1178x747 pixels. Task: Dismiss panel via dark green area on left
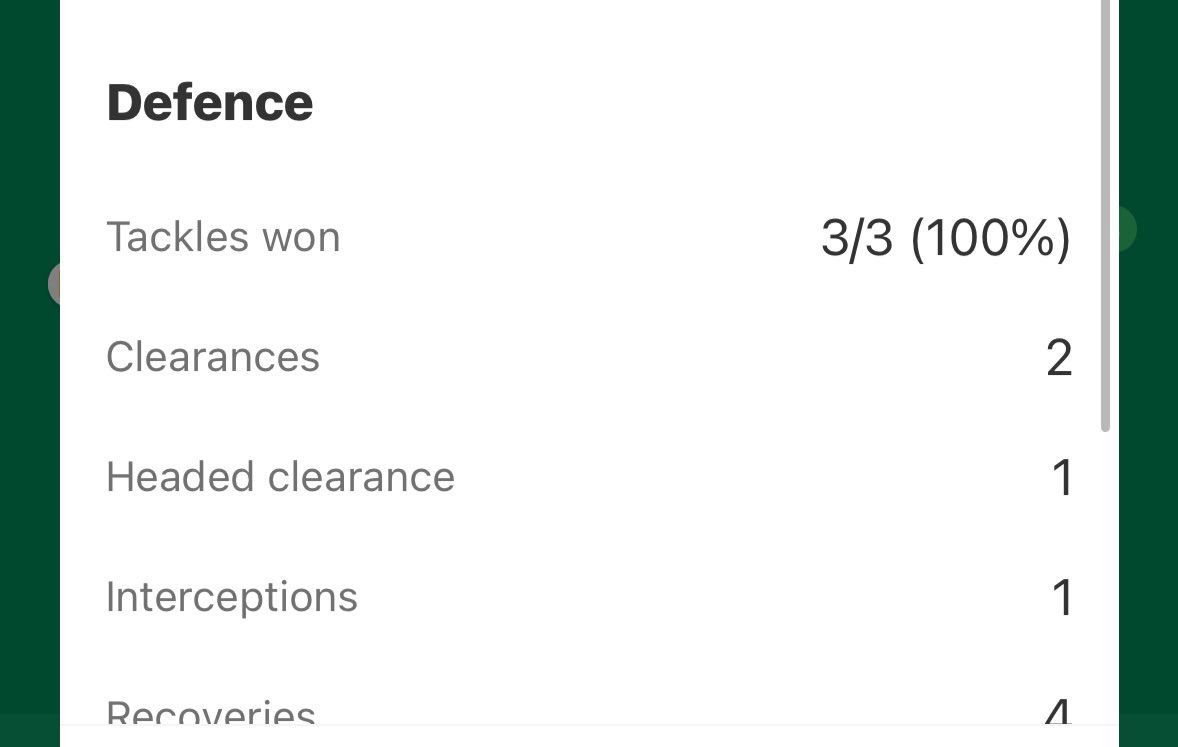[x=29, y=451]
